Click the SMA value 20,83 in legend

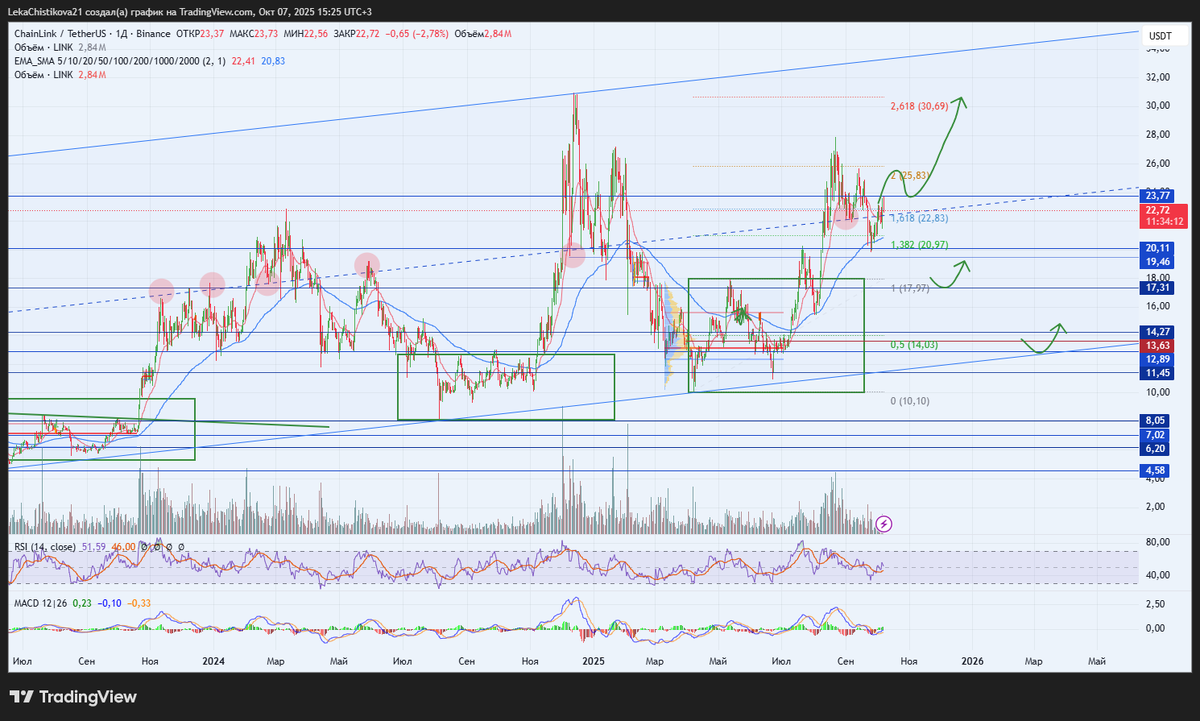[x=273, y=61]
